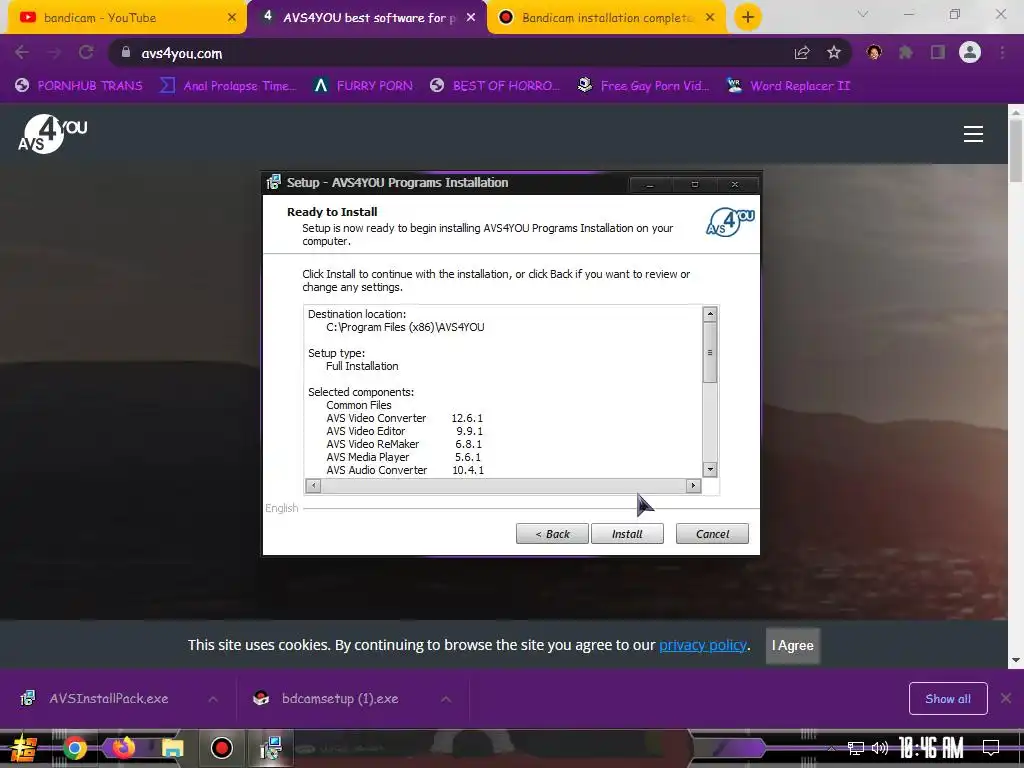
Task: Switch to the Bandicam installation complete tab
Action: pos(604,18)
